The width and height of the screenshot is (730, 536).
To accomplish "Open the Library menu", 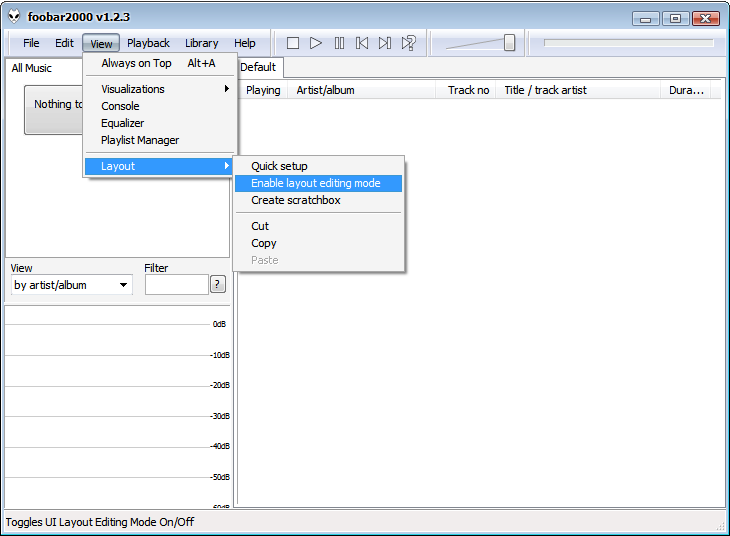I will (201, 43).
